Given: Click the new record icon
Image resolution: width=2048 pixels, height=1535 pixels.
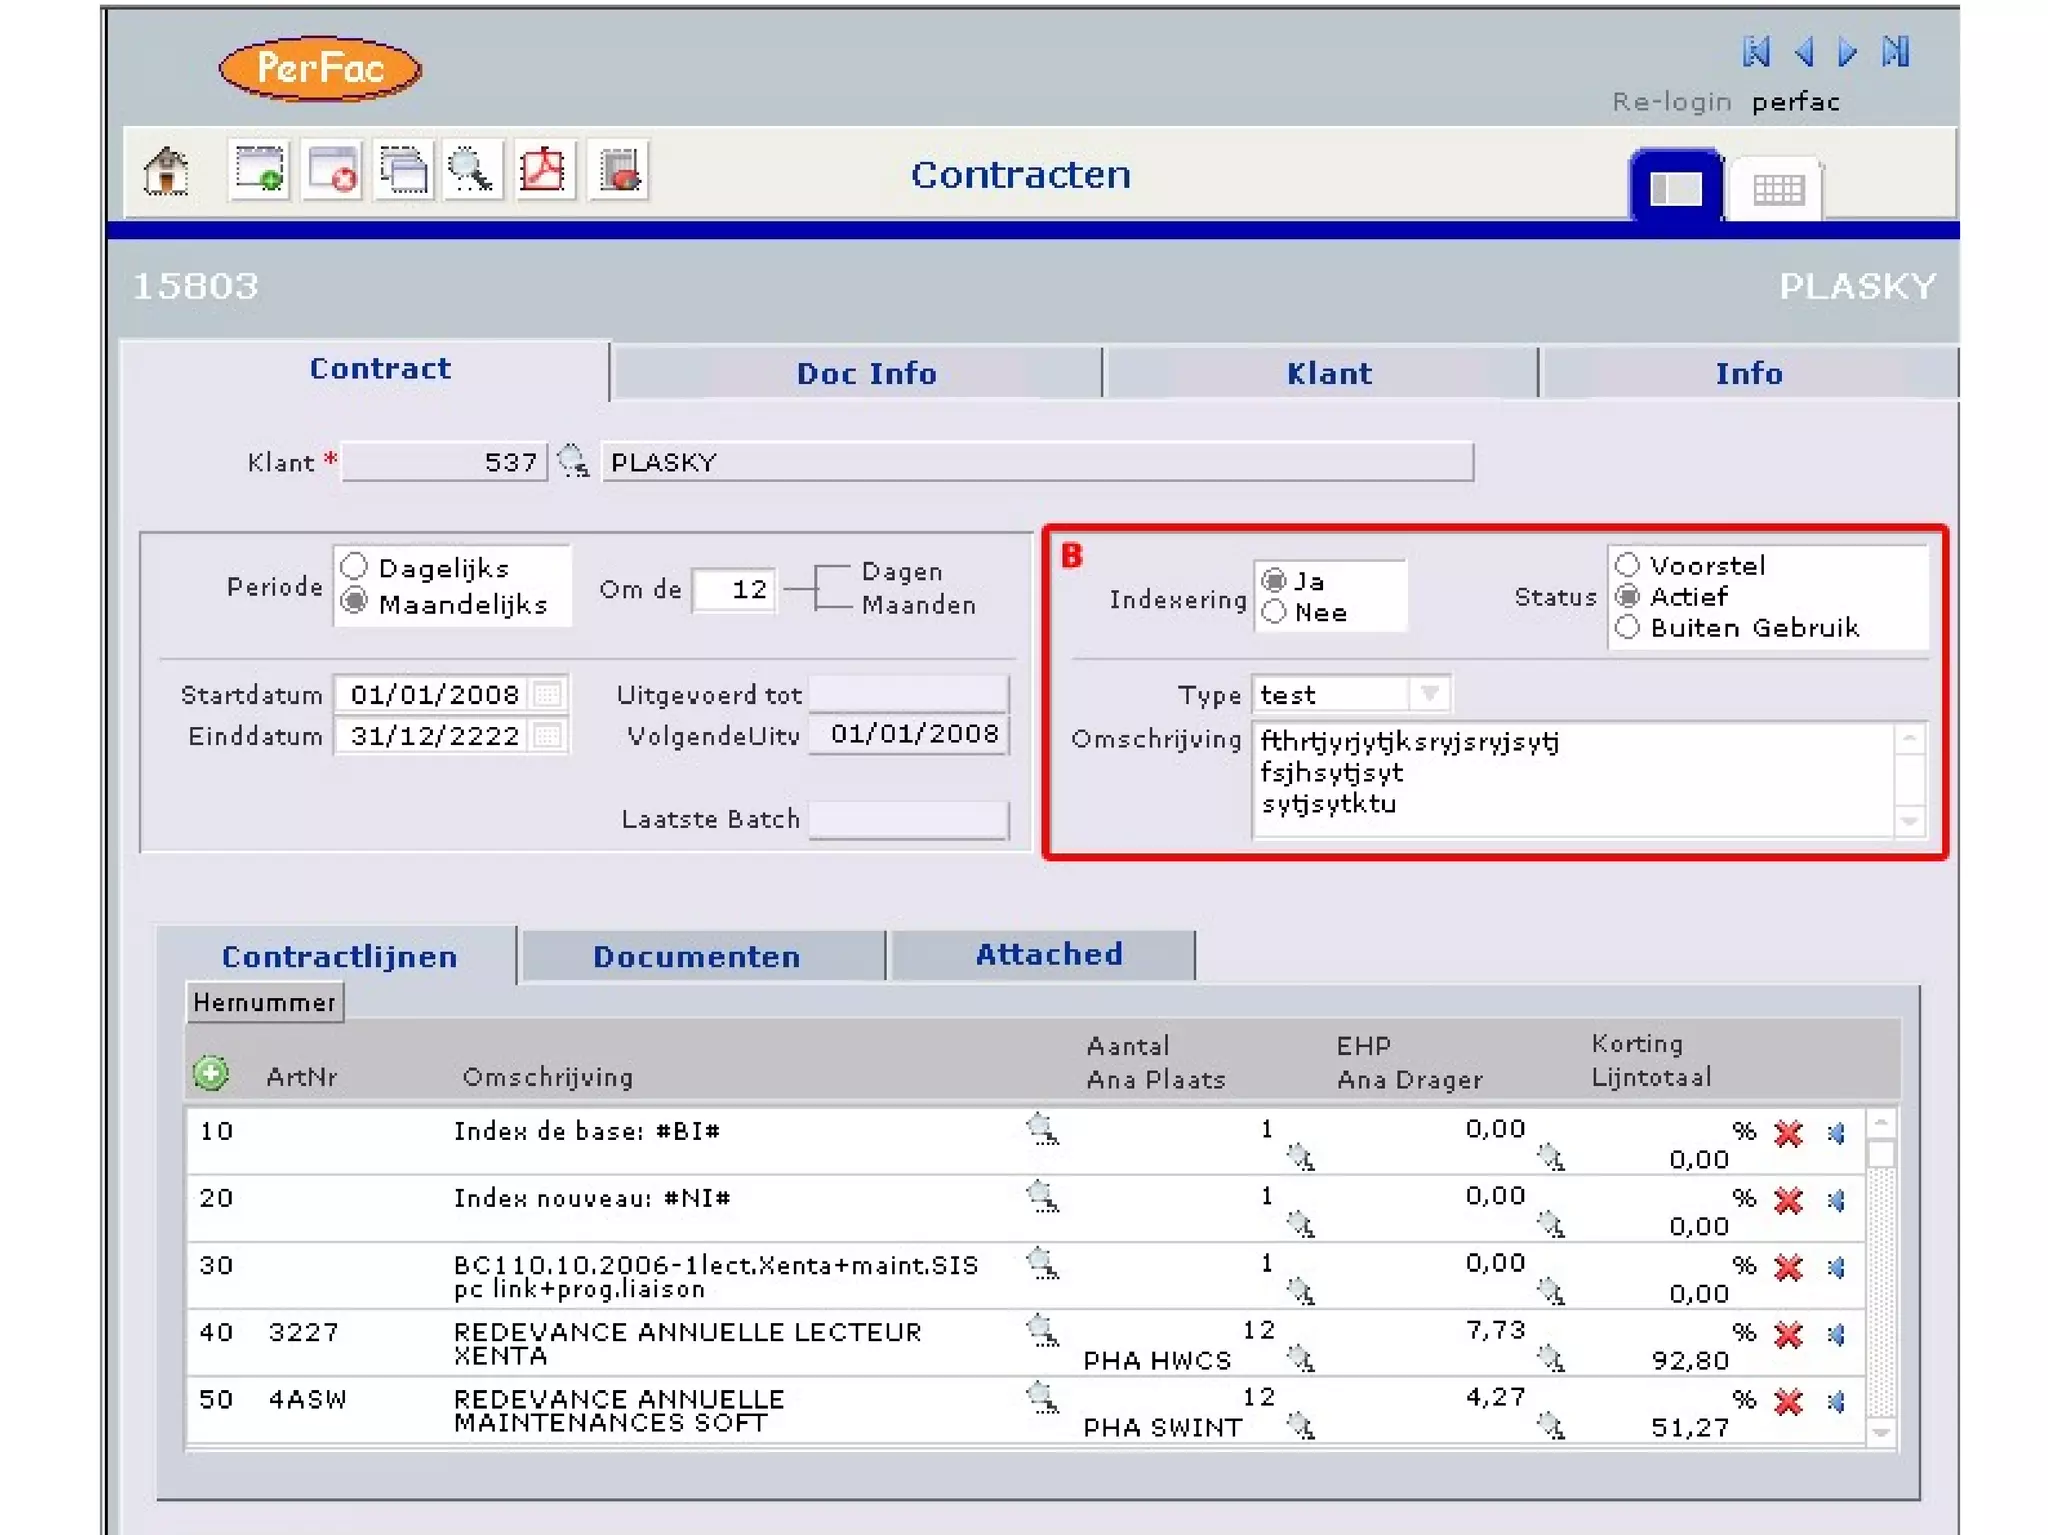Looking at the screenshot, I should [x=259, y=171].
